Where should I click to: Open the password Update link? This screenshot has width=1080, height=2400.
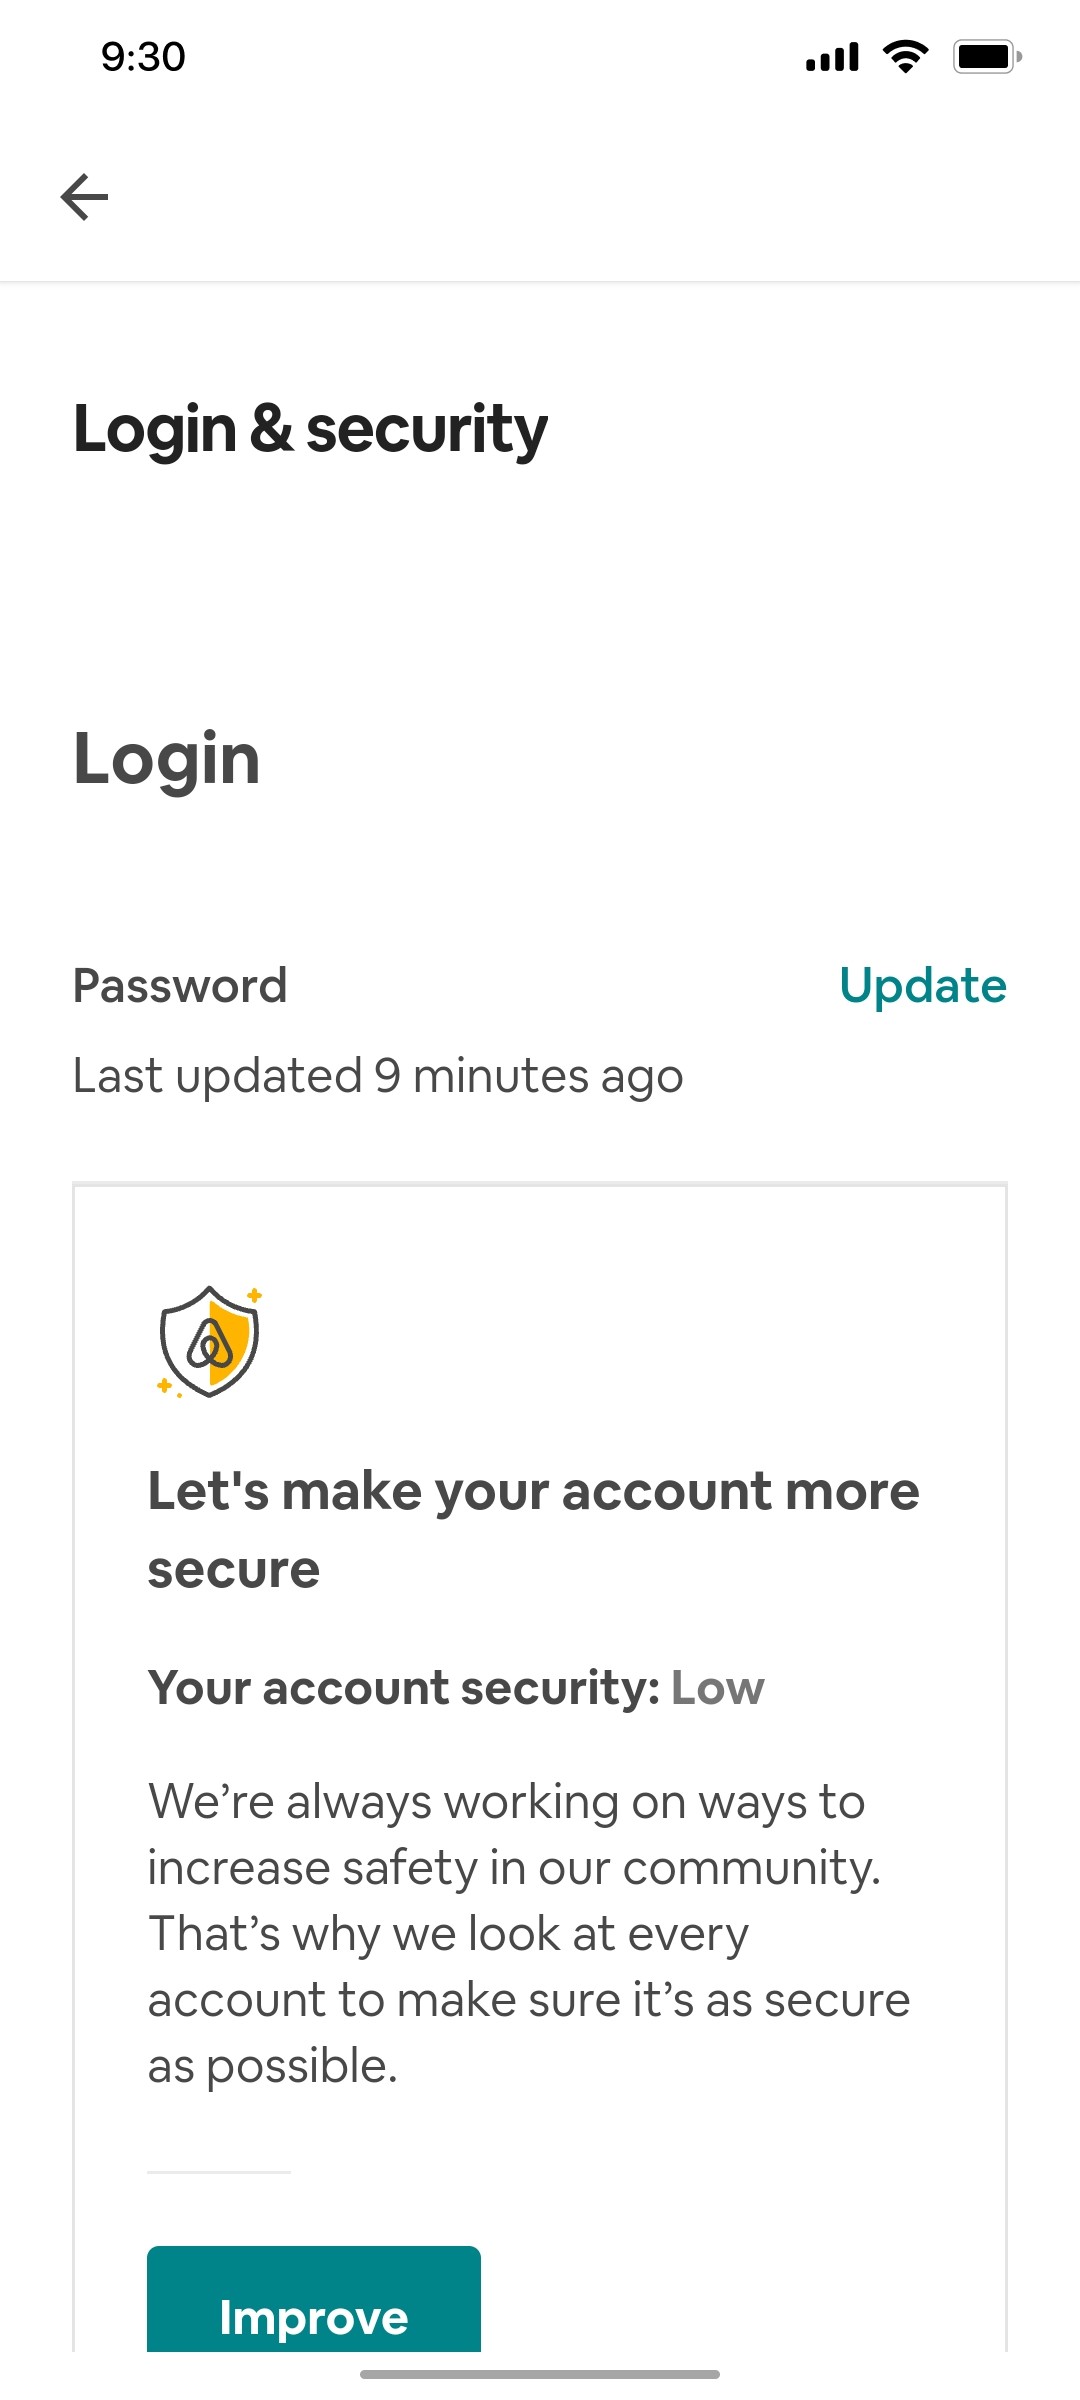point(923,987)
